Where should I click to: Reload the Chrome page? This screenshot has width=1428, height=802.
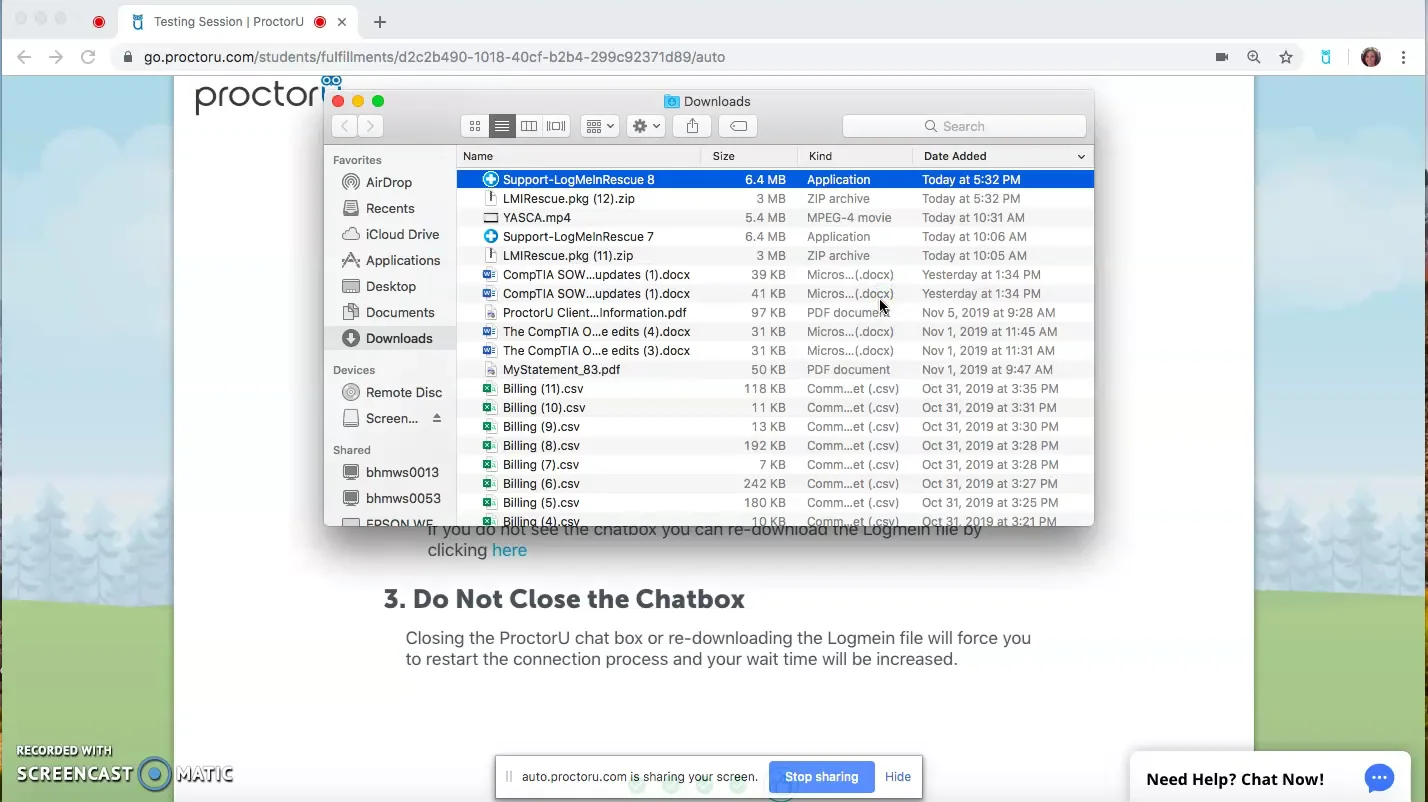(88, 57)
